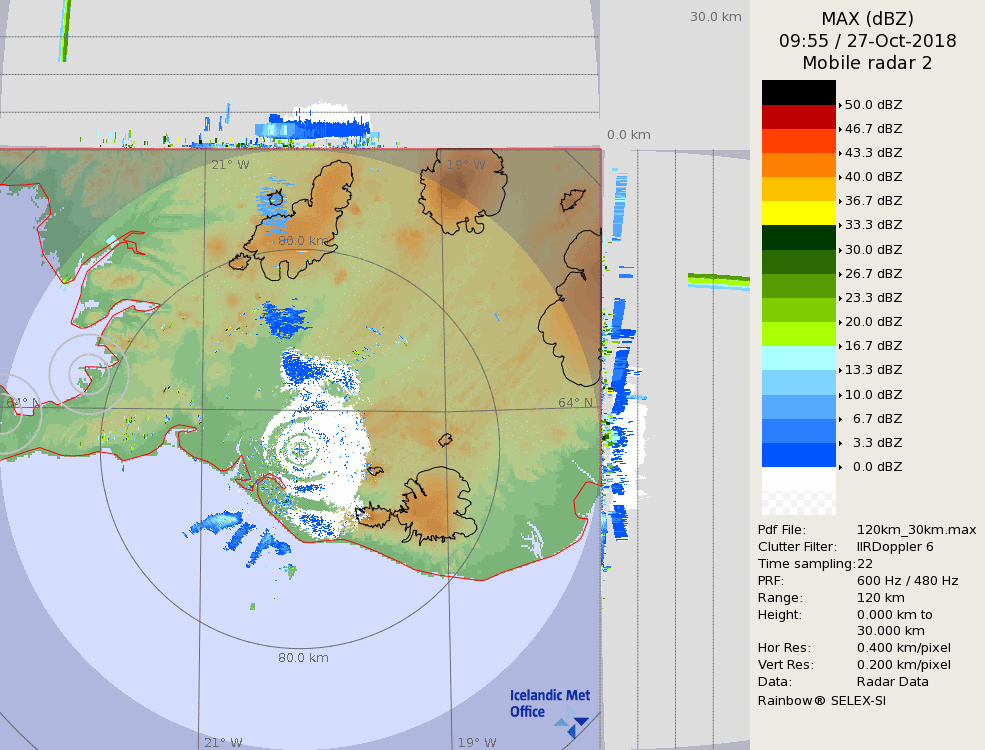
Task: Click the arrow marker beside 33.3 dBZ
Action: tap(840, 225)
